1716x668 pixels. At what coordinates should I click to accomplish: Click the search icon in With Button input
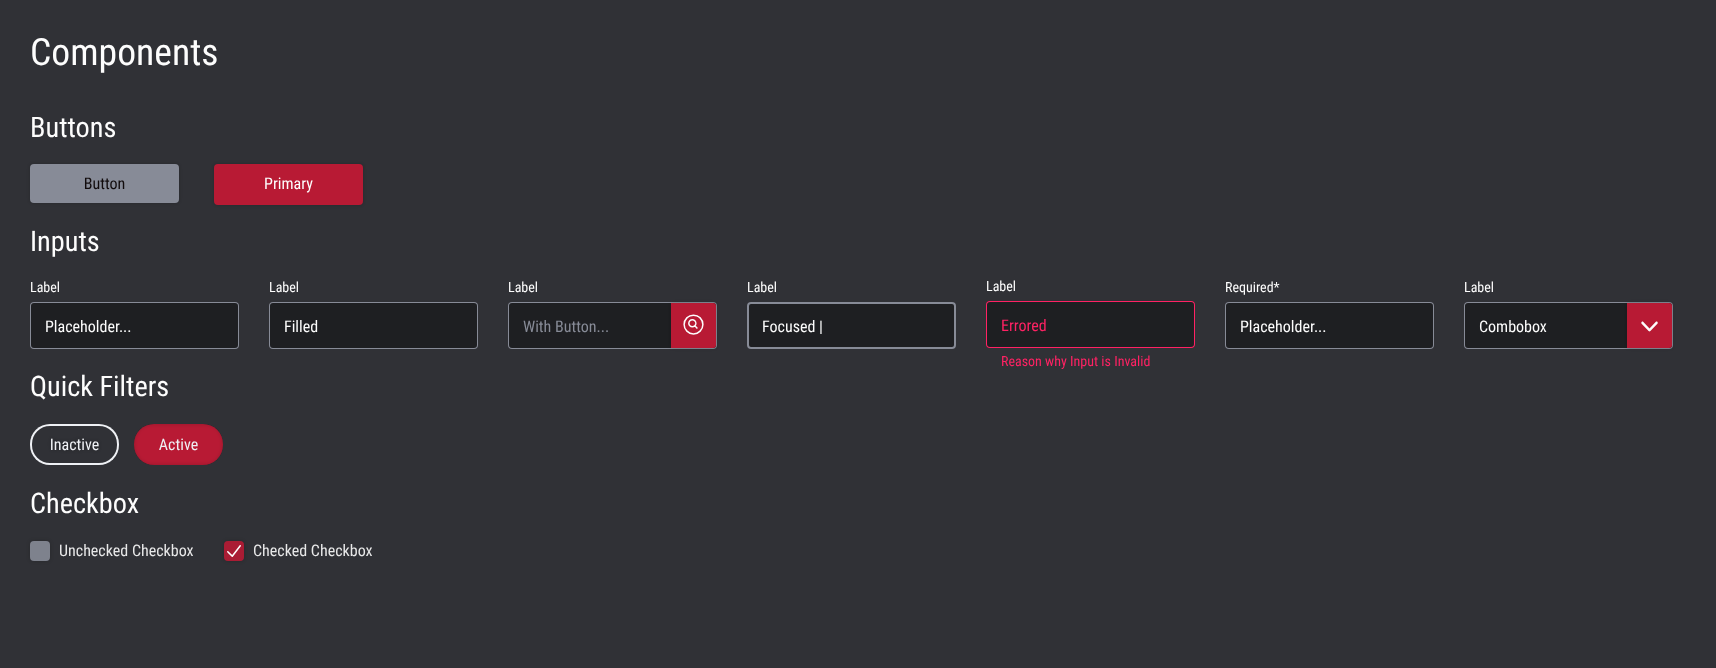[693, 325]
